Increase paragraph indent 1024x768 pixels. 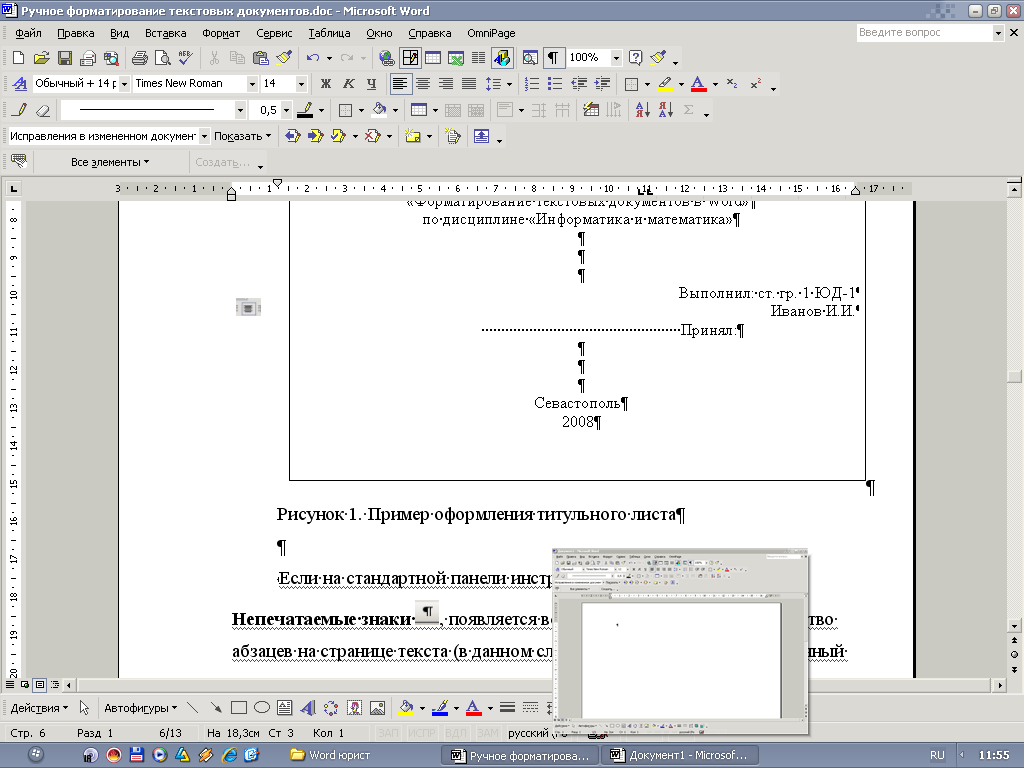click(601, 84)
